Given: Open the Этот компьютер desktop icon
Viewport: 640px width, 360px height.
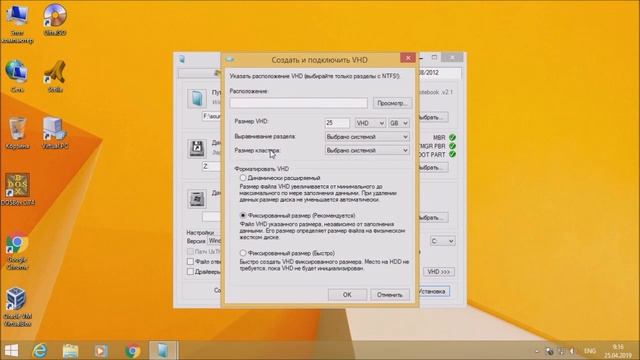Looking at the screenshot, I should tap(17, 23).
